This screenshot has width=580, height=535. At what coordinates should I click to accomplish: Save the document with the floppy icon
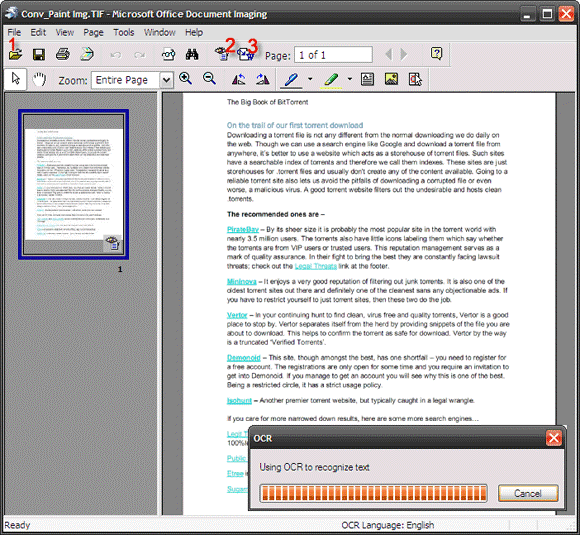click(39, 55)
